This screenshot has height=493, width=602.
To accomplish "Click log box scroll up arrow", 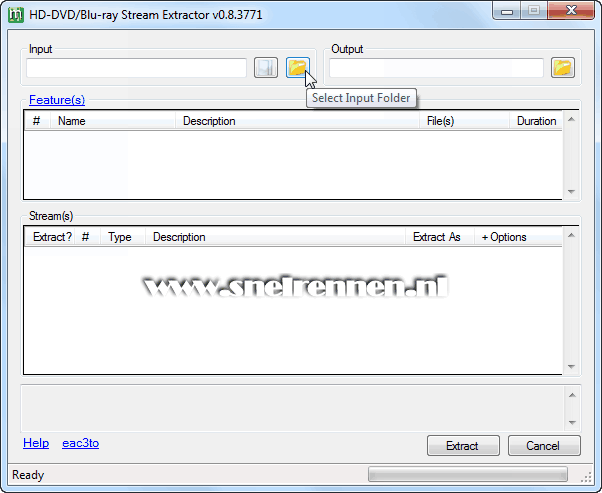I will point(572,395).
